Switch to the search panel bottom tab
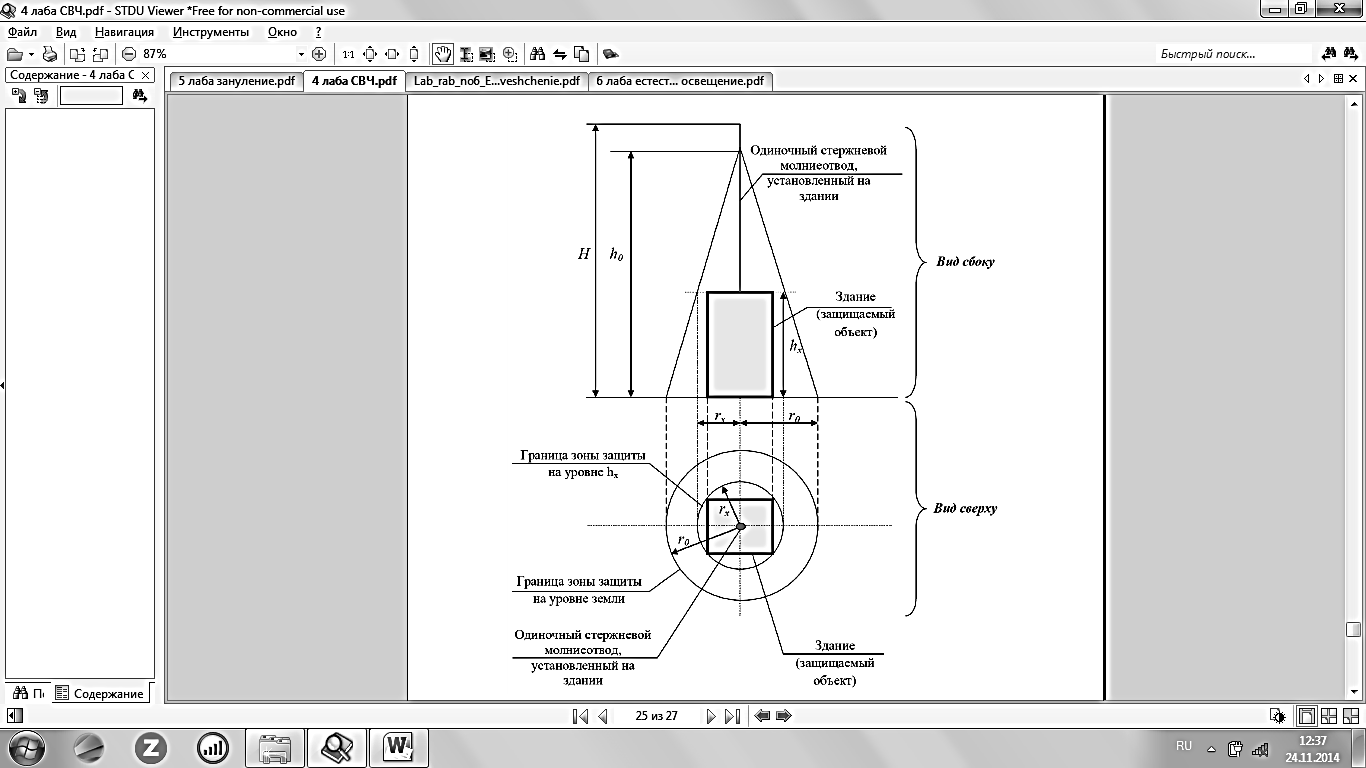This screenshot has width=1366, height=768. 28,693
